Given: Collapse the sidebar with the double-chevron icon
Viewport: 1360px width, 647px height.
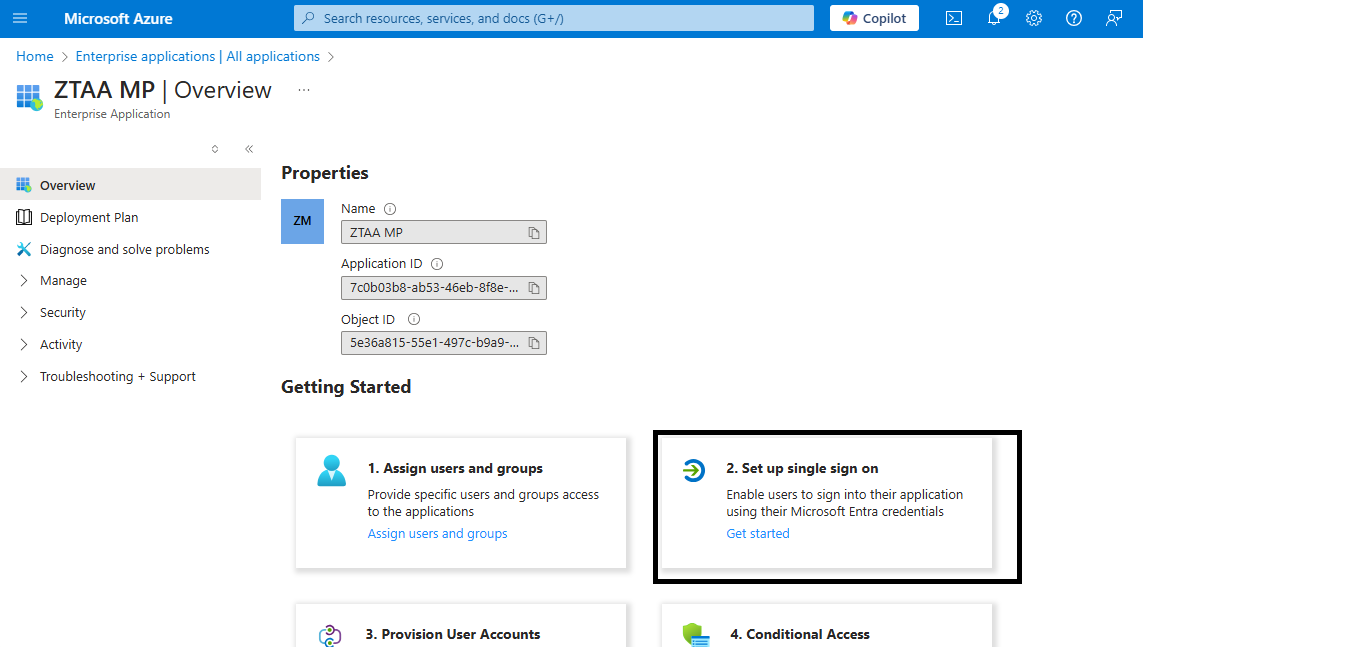Looking at the screenshot, I should click(249, 149).
